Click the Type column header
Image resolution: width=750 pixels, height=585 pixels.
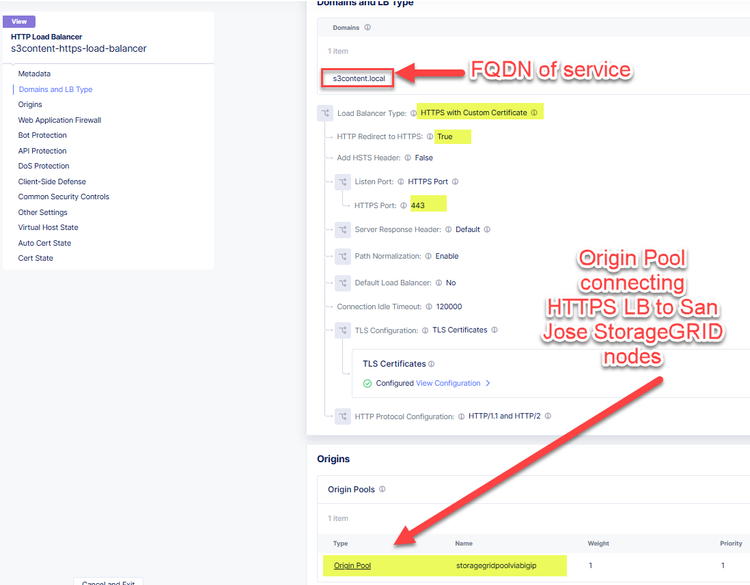coord(341,543)
